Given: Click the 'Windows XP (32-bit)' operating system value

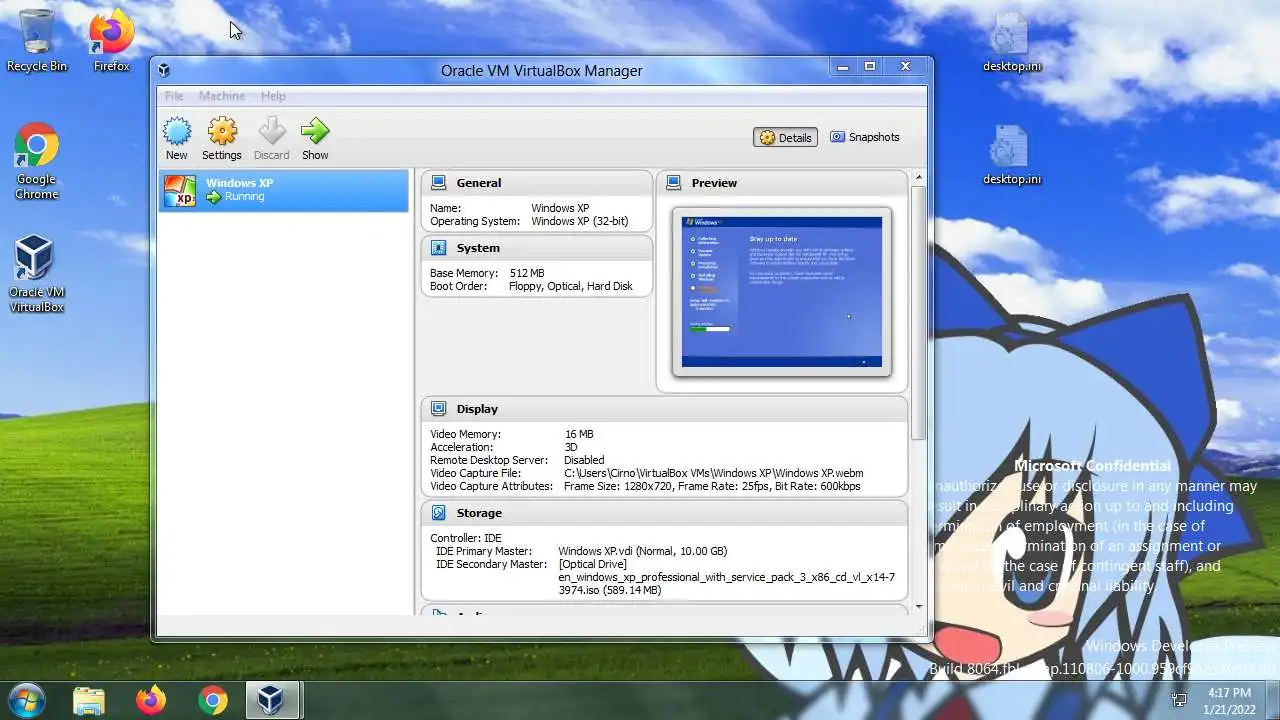Looking at the screenshot, I should 580,221.
